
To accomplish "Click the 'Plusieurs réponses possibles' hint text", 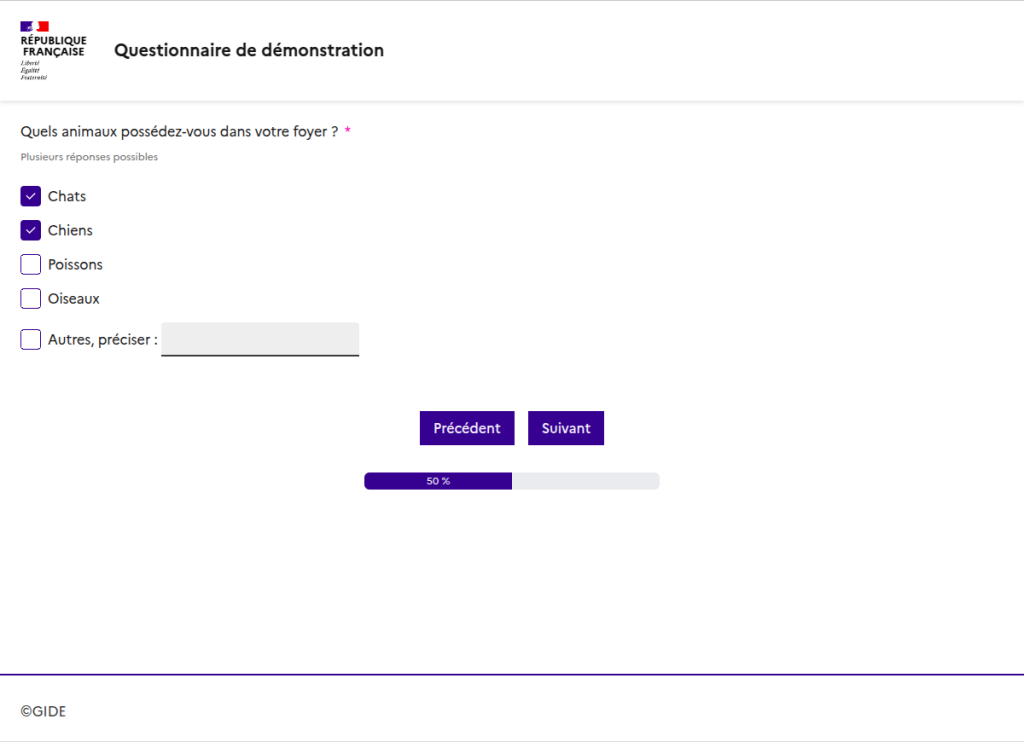I will tap(88, 156).
